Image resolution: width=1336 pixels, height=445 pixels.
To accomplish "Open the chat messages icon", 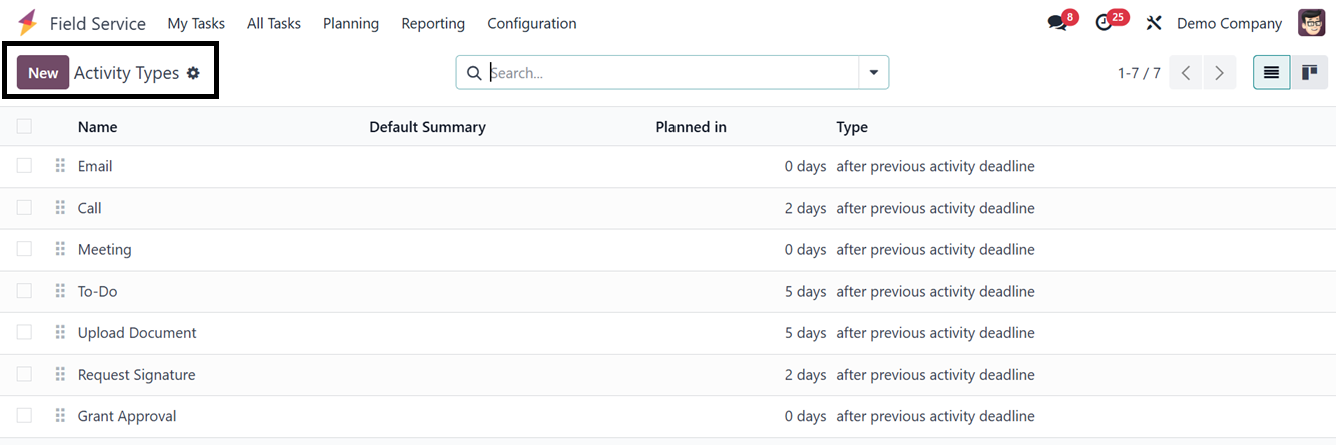I will 1057,23.
